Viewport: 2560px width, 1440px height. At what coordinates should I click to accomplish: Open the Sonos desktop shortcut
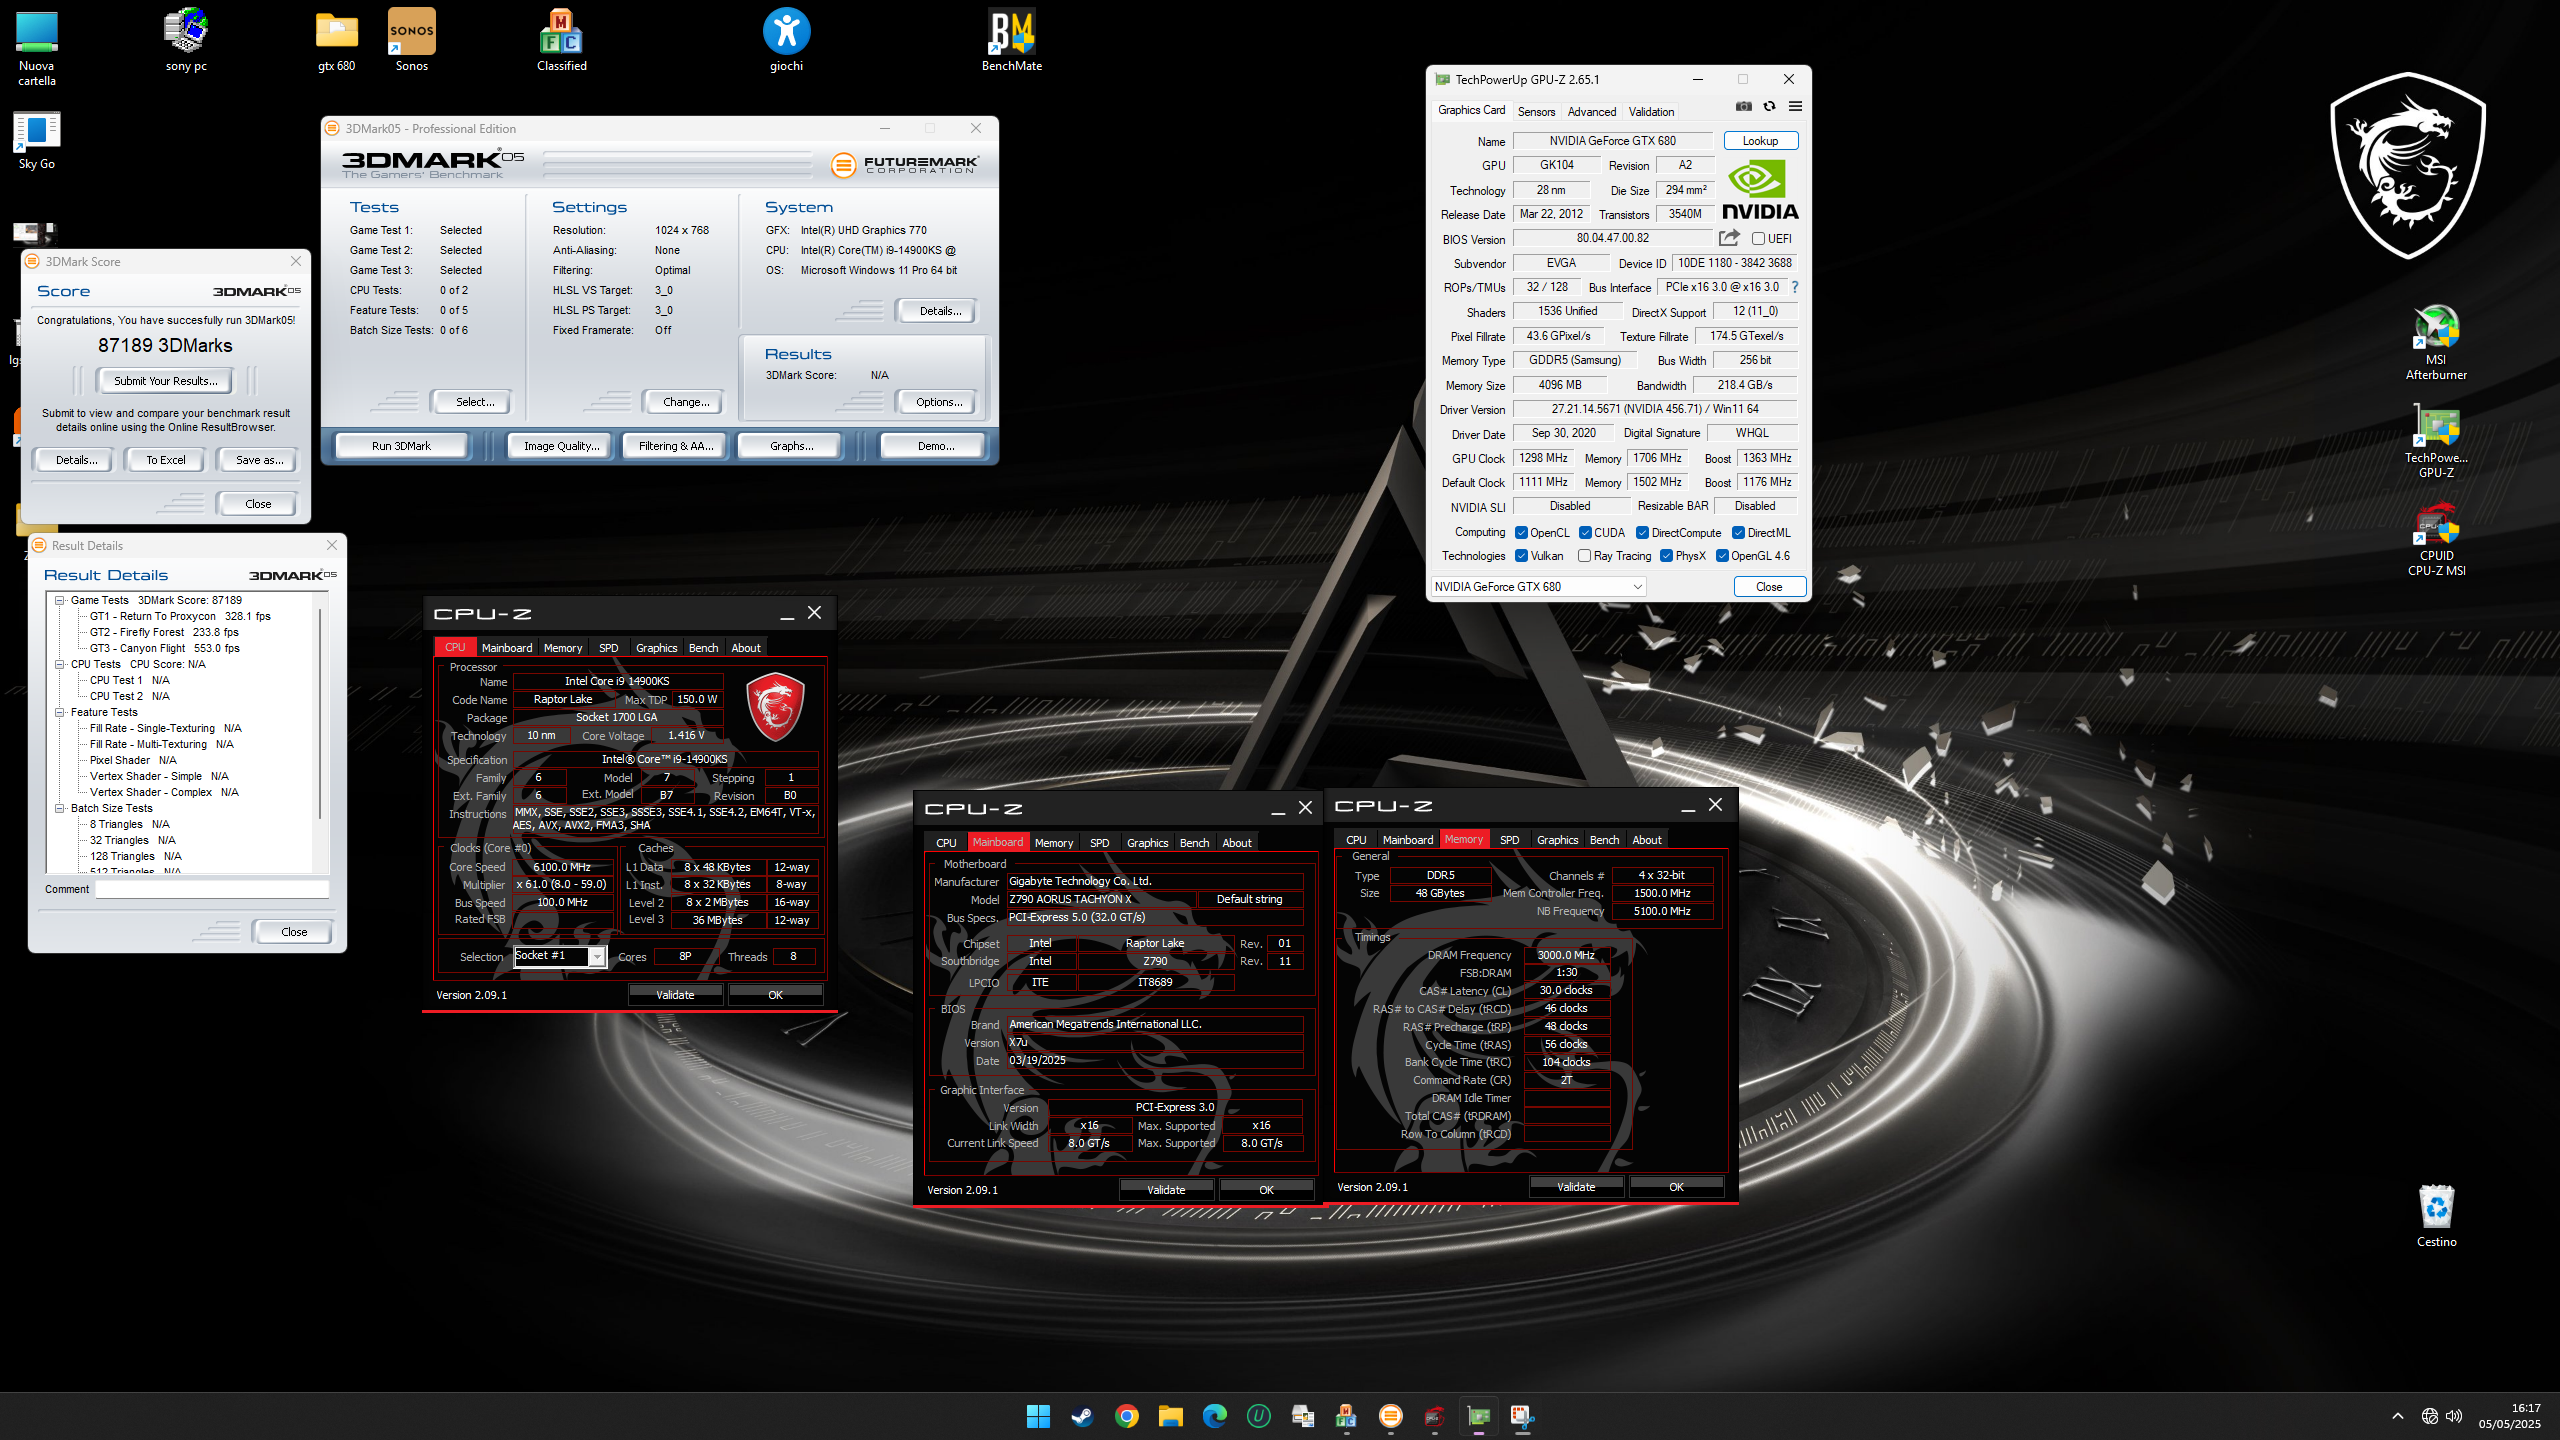(411, 40)
